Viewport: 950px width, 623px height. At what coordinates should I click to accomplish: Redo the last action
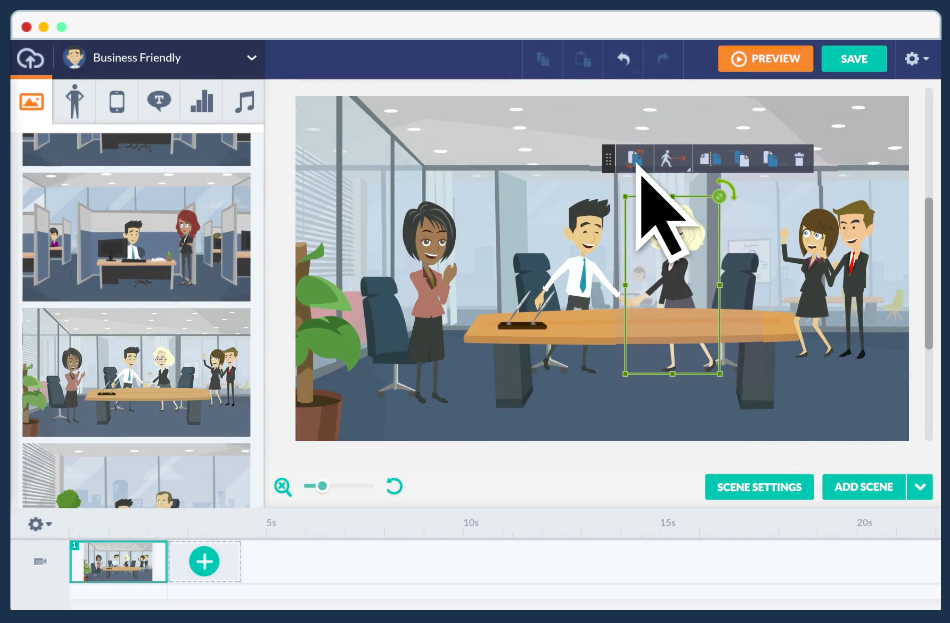pyautogui.click(x=663, y=59)
